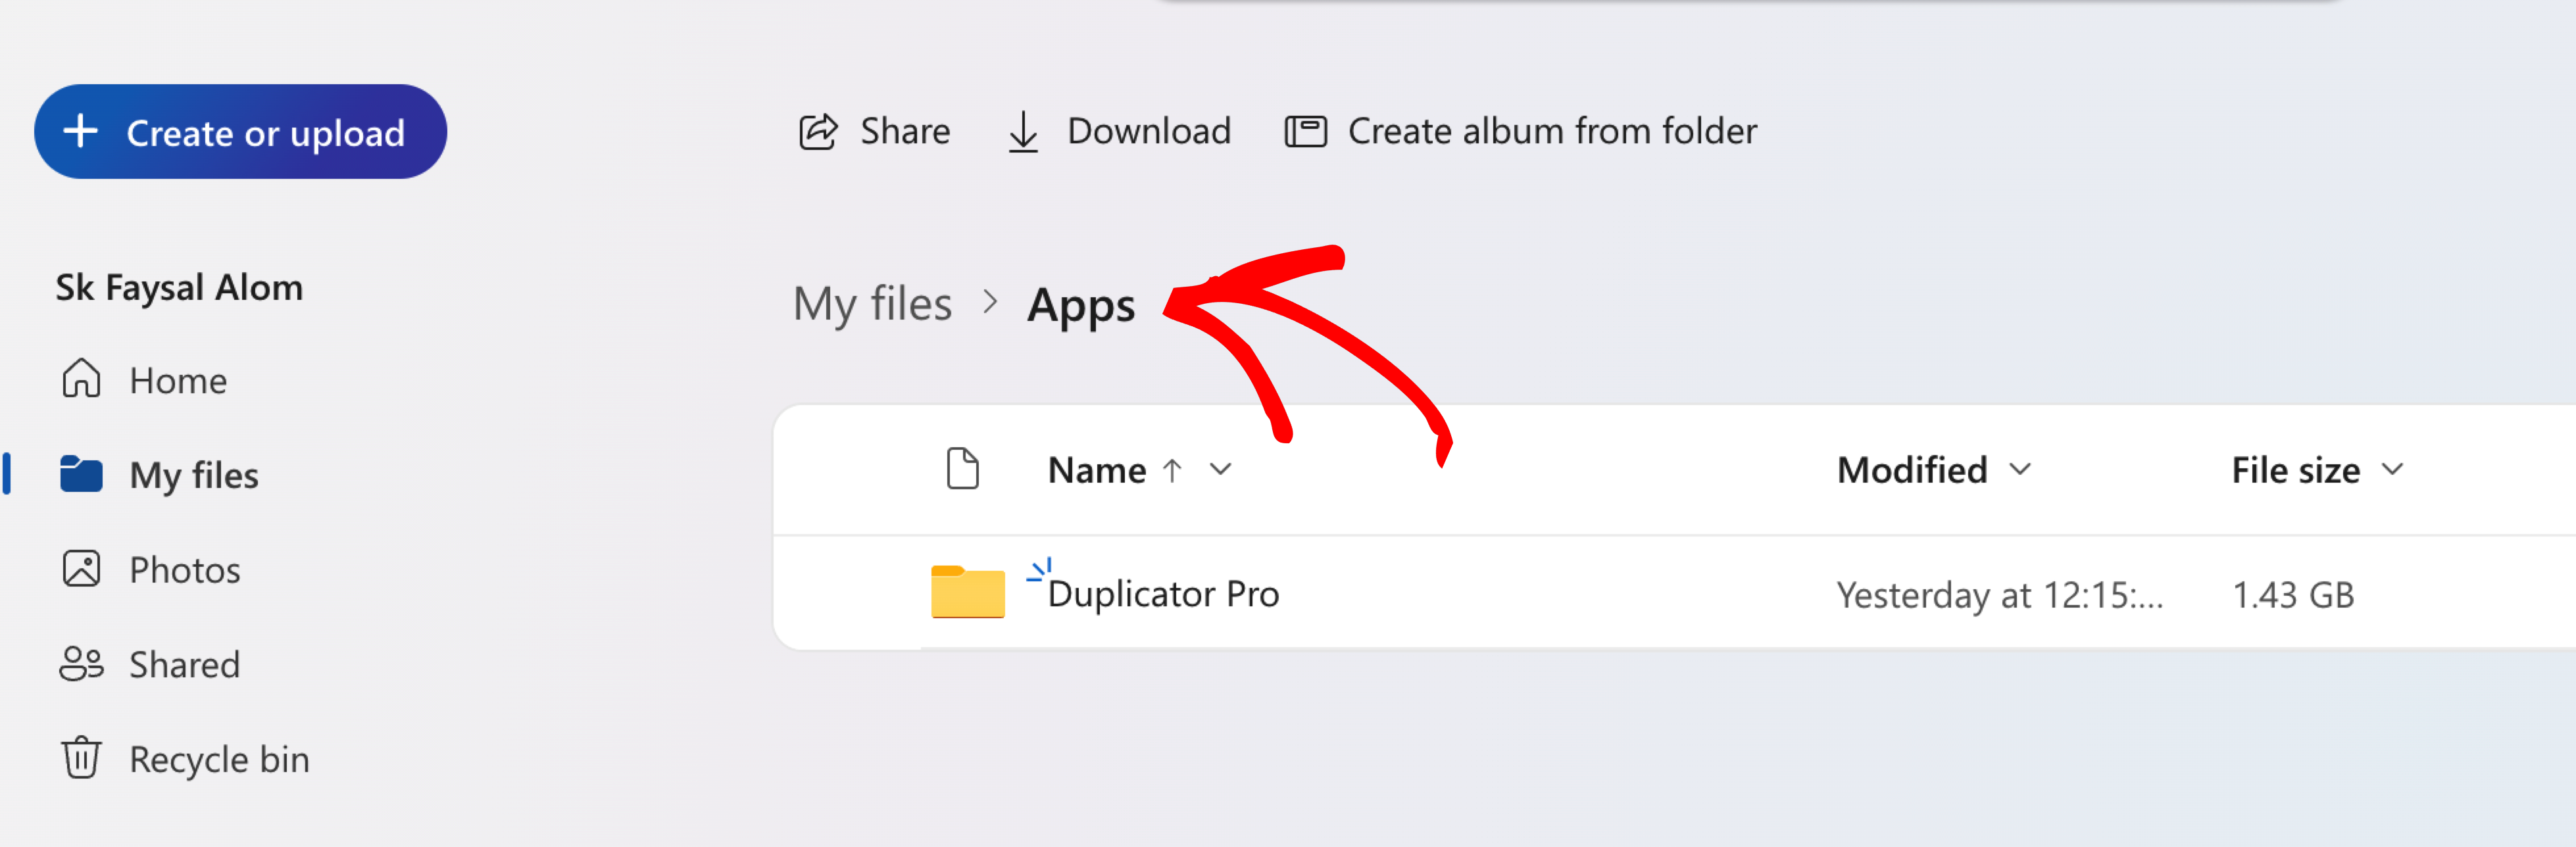
Task: Click the Duplicator Pro yellow folder icon
Action: pos(967,592)
